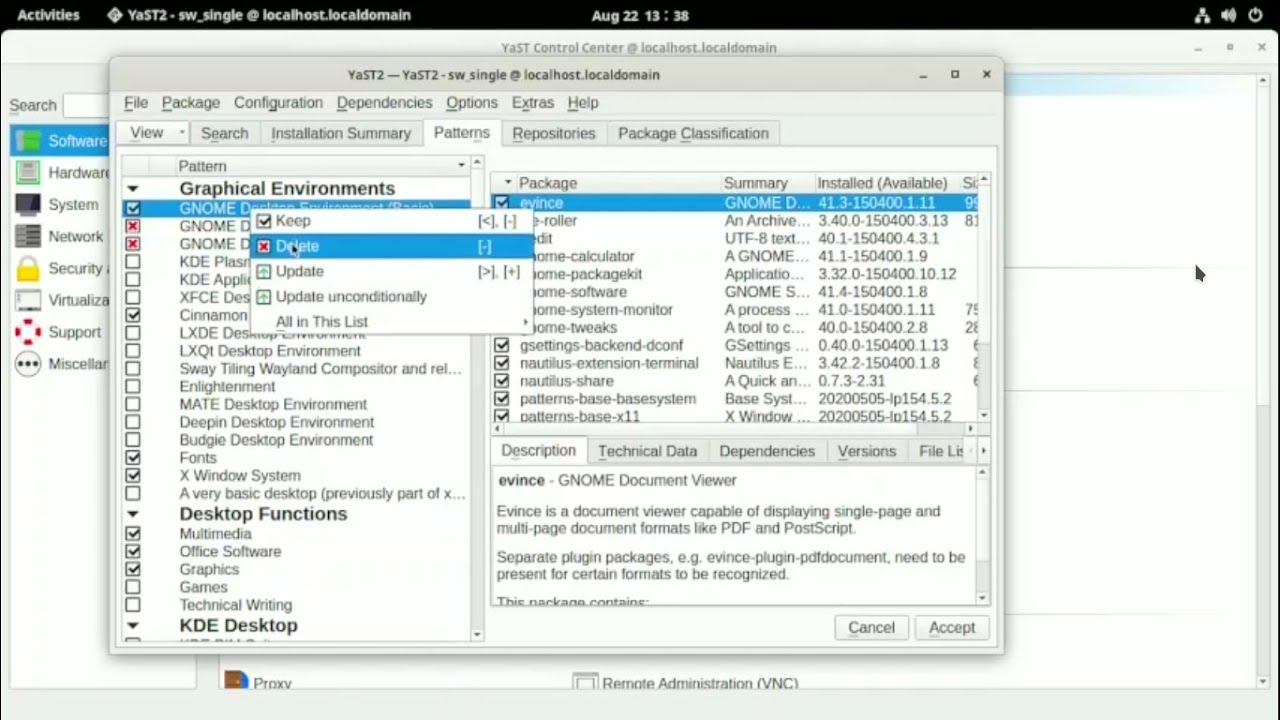Click the Support lifebuoy icon in YaST Control Center

[28, 332]
